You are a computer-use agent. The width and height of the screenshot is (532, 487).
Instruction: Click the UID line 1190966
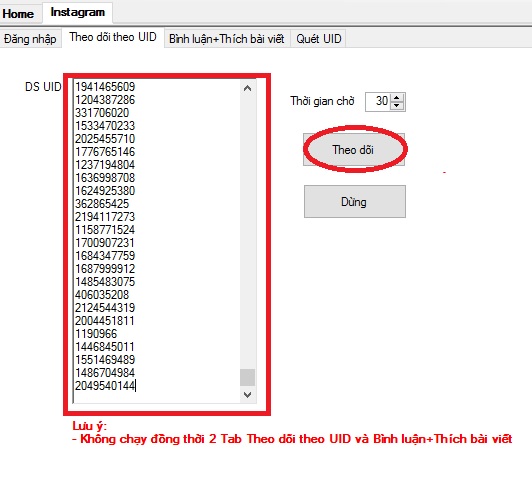pyautogui.click(x=96, y=334)
